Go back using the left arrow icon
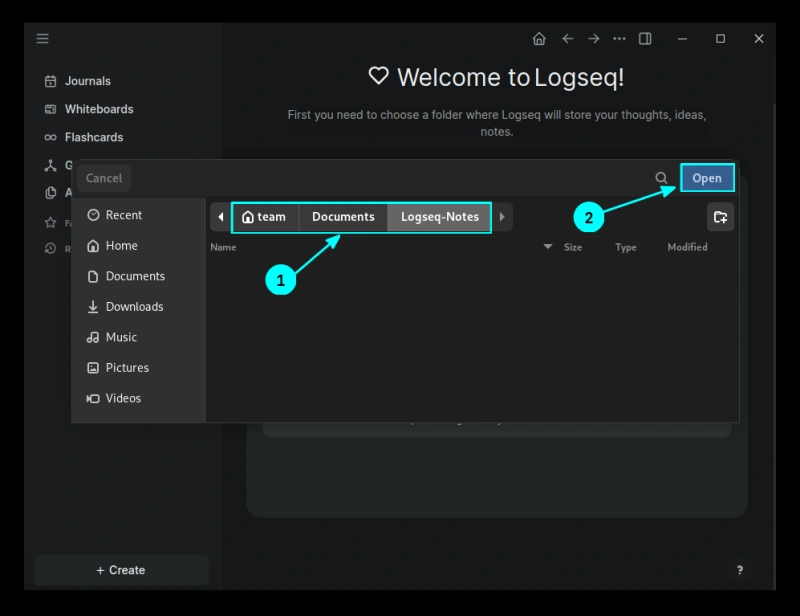Viewport: 800px width, 616px height. [567, 39]
